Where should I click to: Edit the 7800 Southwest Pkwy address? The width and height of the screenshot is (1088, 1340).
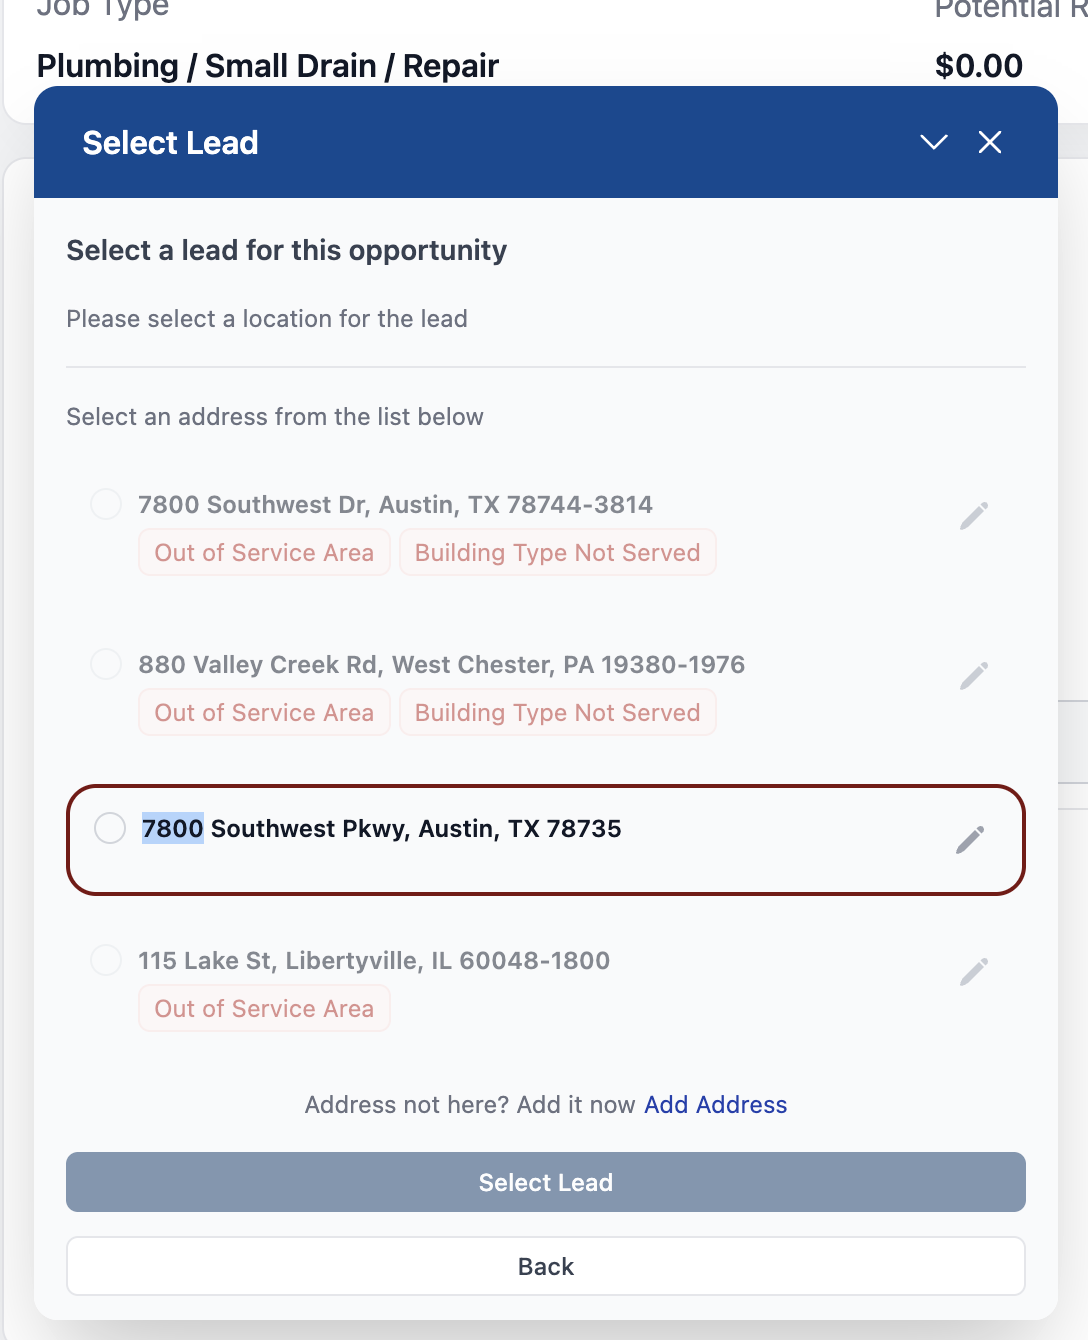pos(970,840)
